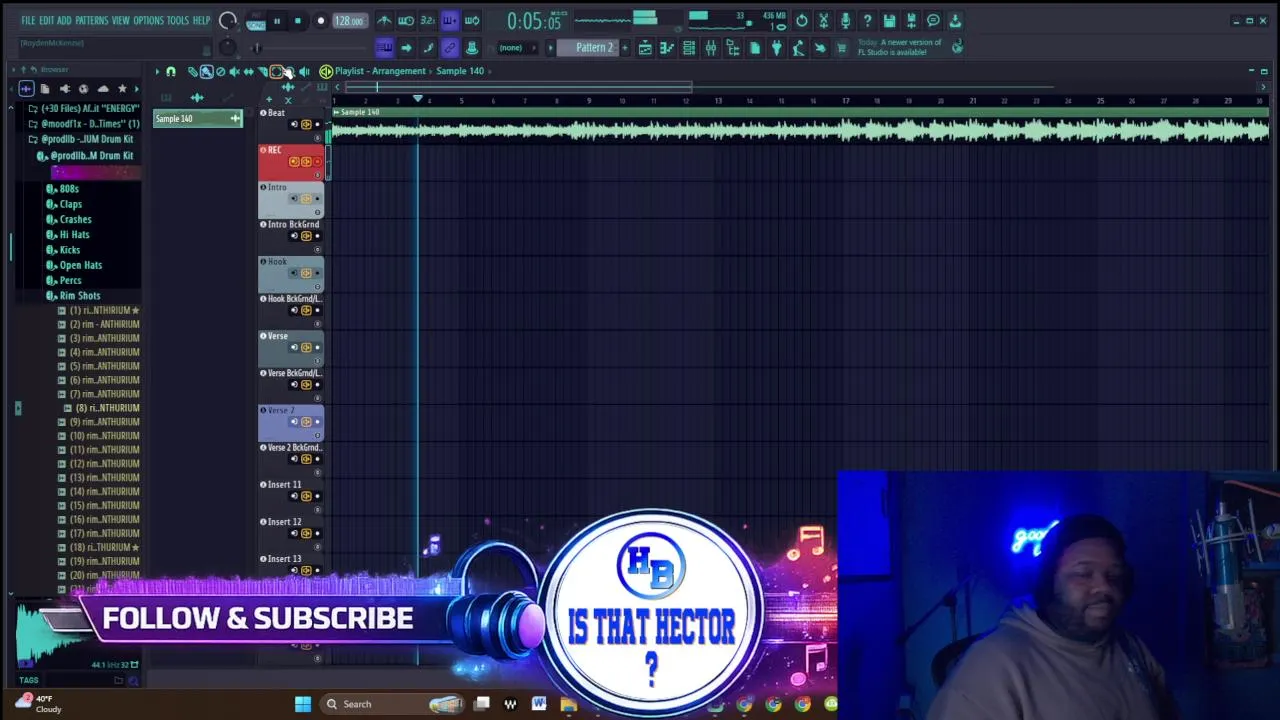Save project with the floppy disk icon
Viewport: 1280px width, 720px height.
(x=889, y=21)
